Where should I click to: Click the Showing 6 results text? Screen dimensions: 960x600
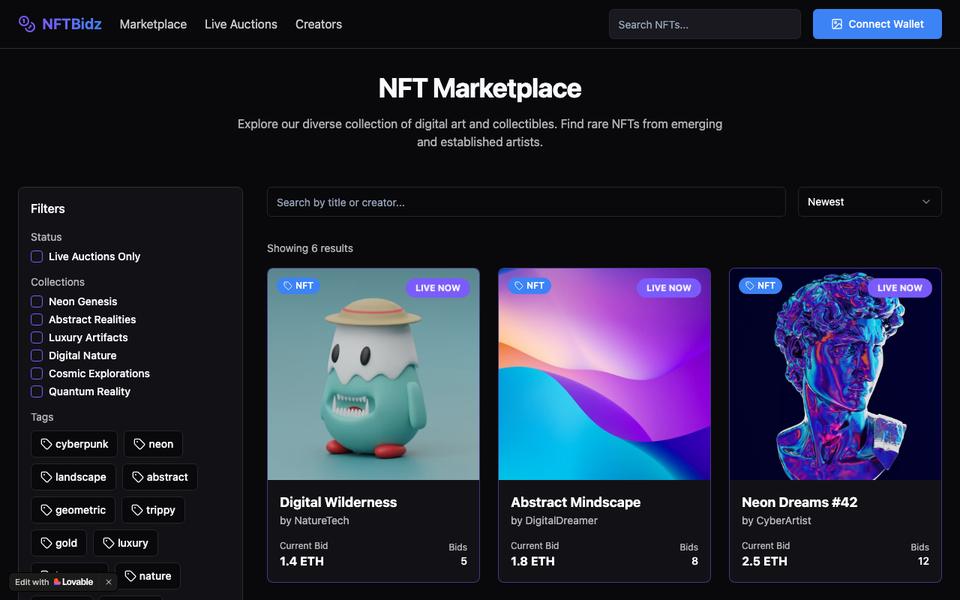310,248
